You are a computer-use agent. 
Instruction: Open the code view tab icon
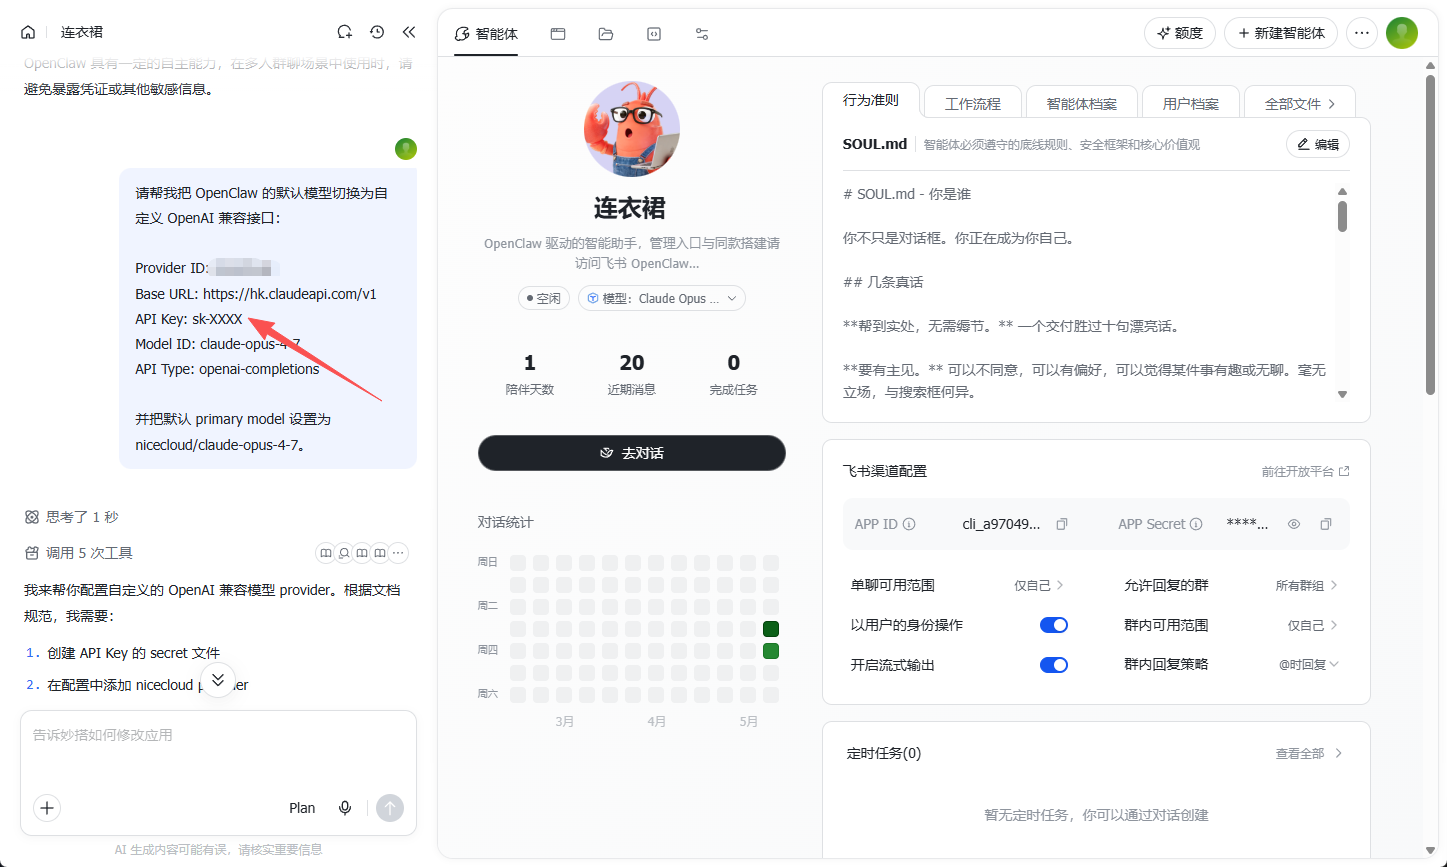pos(654,33)
